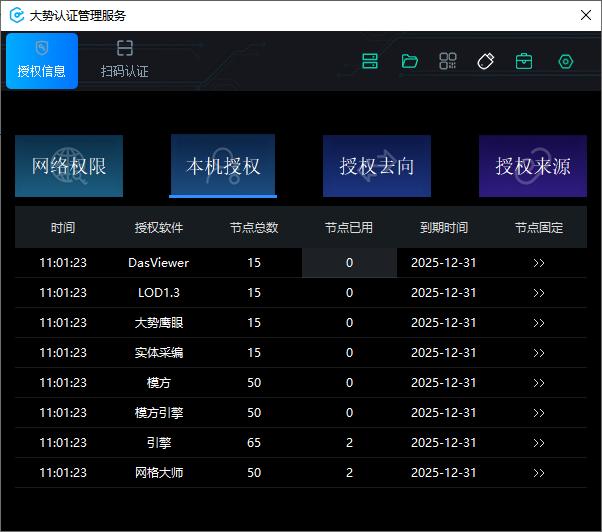Viewport: 602px width, 532px height.
Task: Open the 授权来源 panel
Action: (533, 166)
